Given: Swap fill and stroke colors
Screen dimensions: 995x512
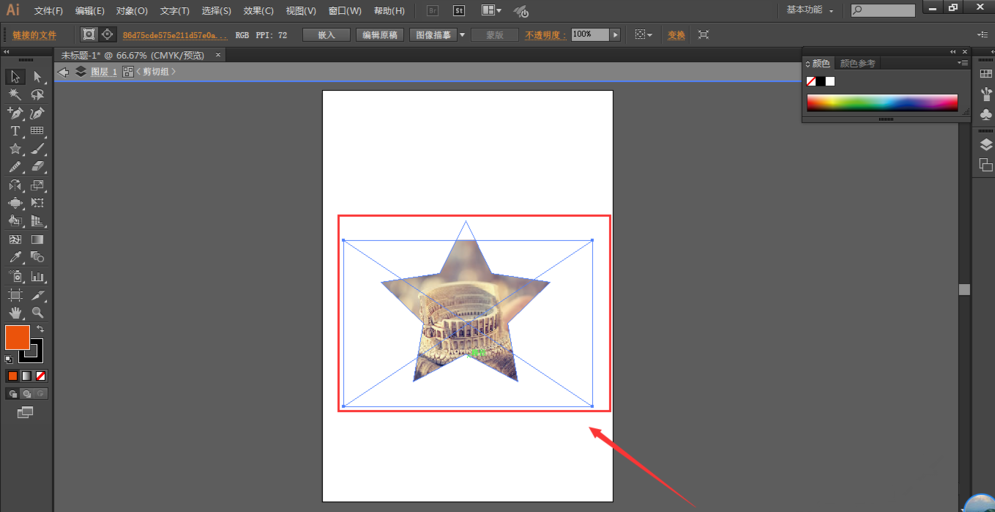Looking at the screenshot, I should click(41, 329).
